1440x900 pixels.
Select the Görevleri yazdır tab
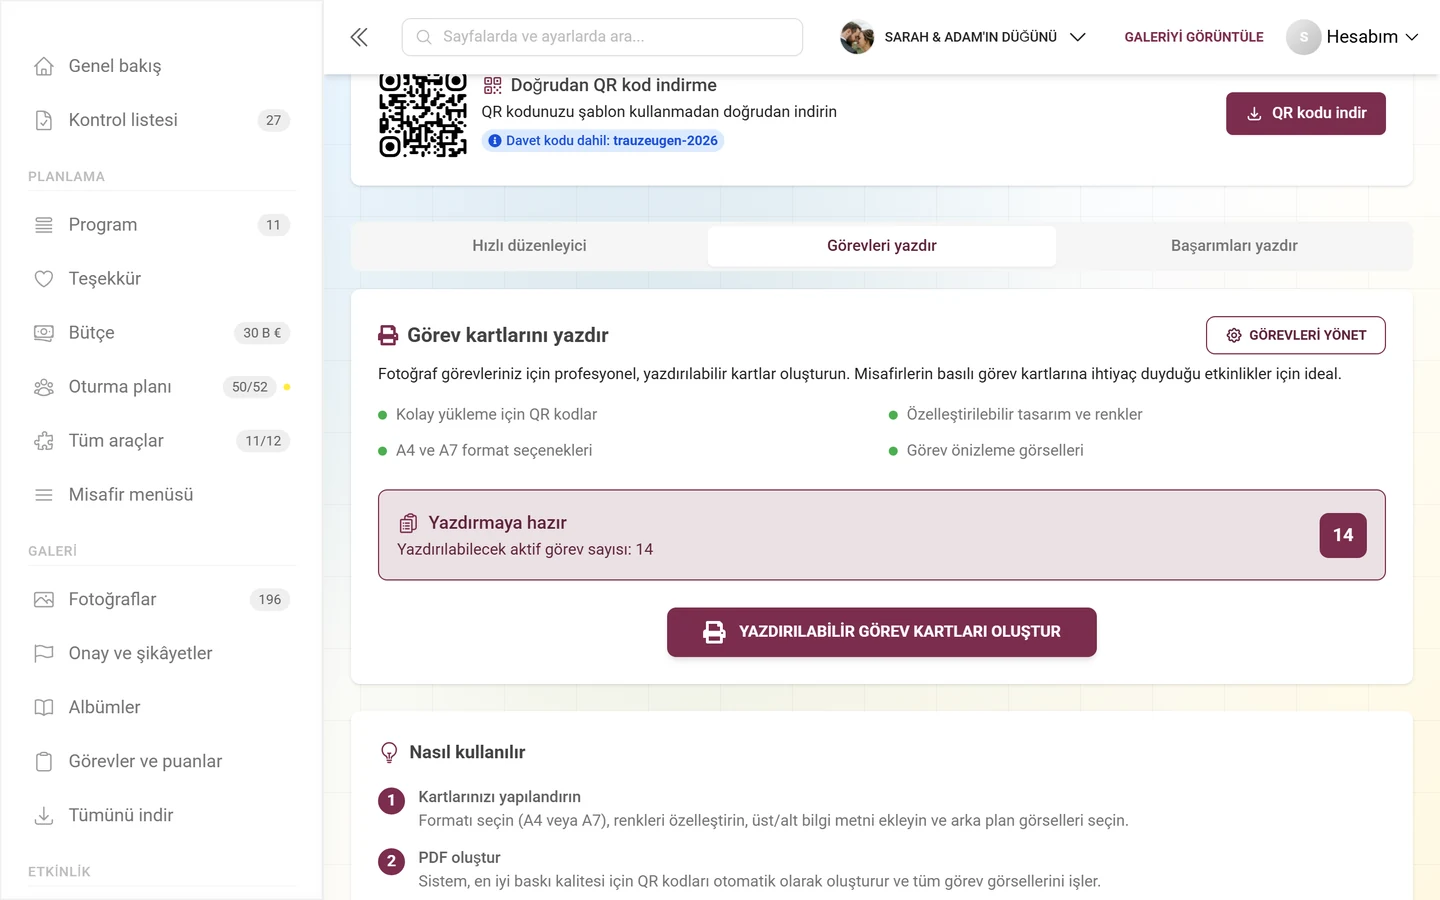[x=882, y=246]
